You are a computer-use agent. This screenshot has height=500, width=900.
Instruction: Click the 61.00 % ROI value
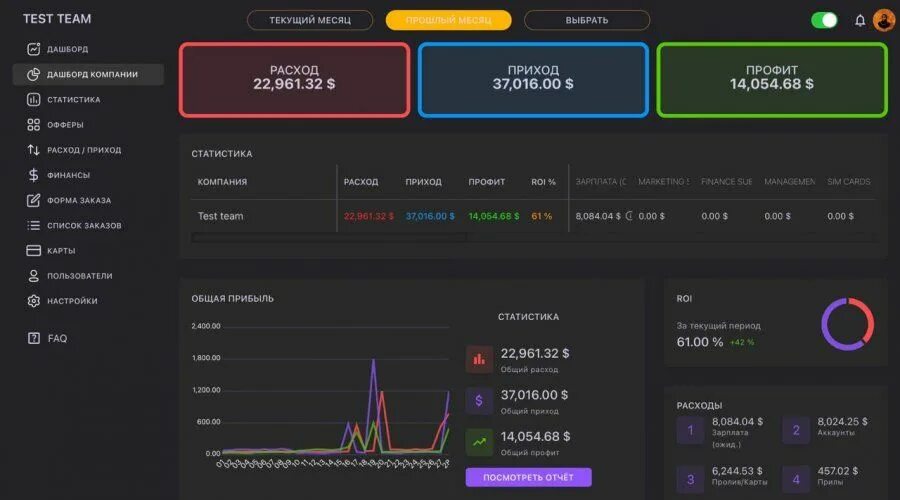(x=700, y=342)
